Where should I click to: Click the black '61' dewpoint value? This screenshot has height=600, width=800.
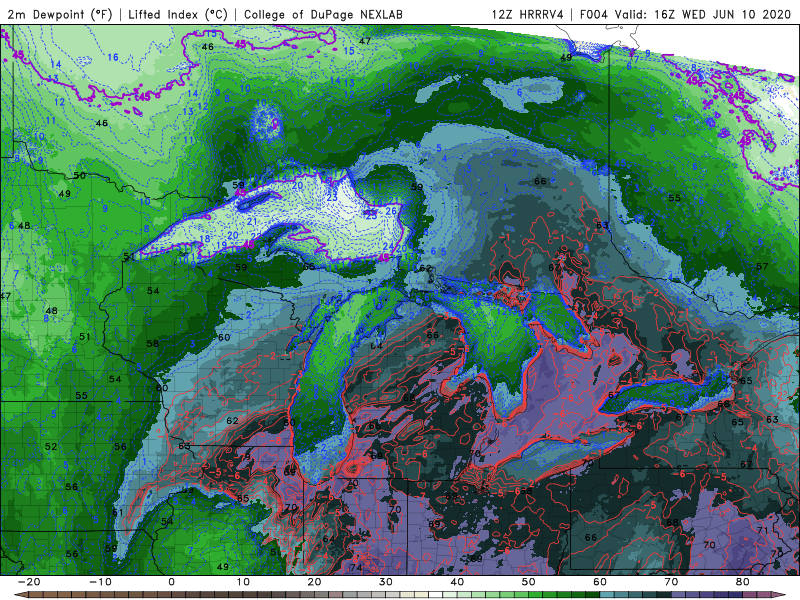pos(117,512)
